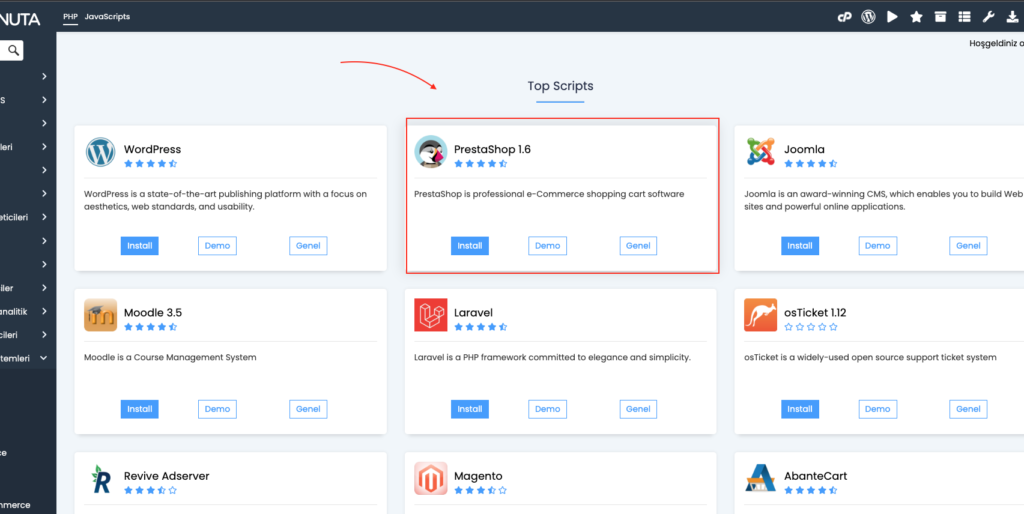
Task: Select the PrestaShop penguin logo
Action: pyautogui.click(x=430, y=152)
